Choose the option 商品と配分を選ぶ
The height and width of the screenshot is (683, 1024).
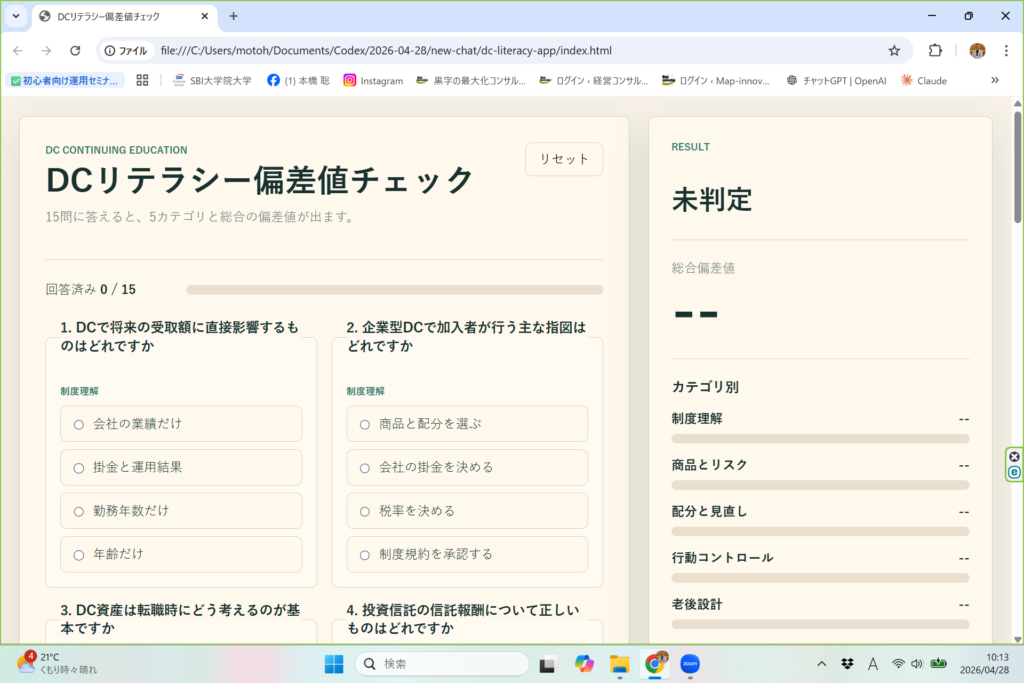[467, 424]
